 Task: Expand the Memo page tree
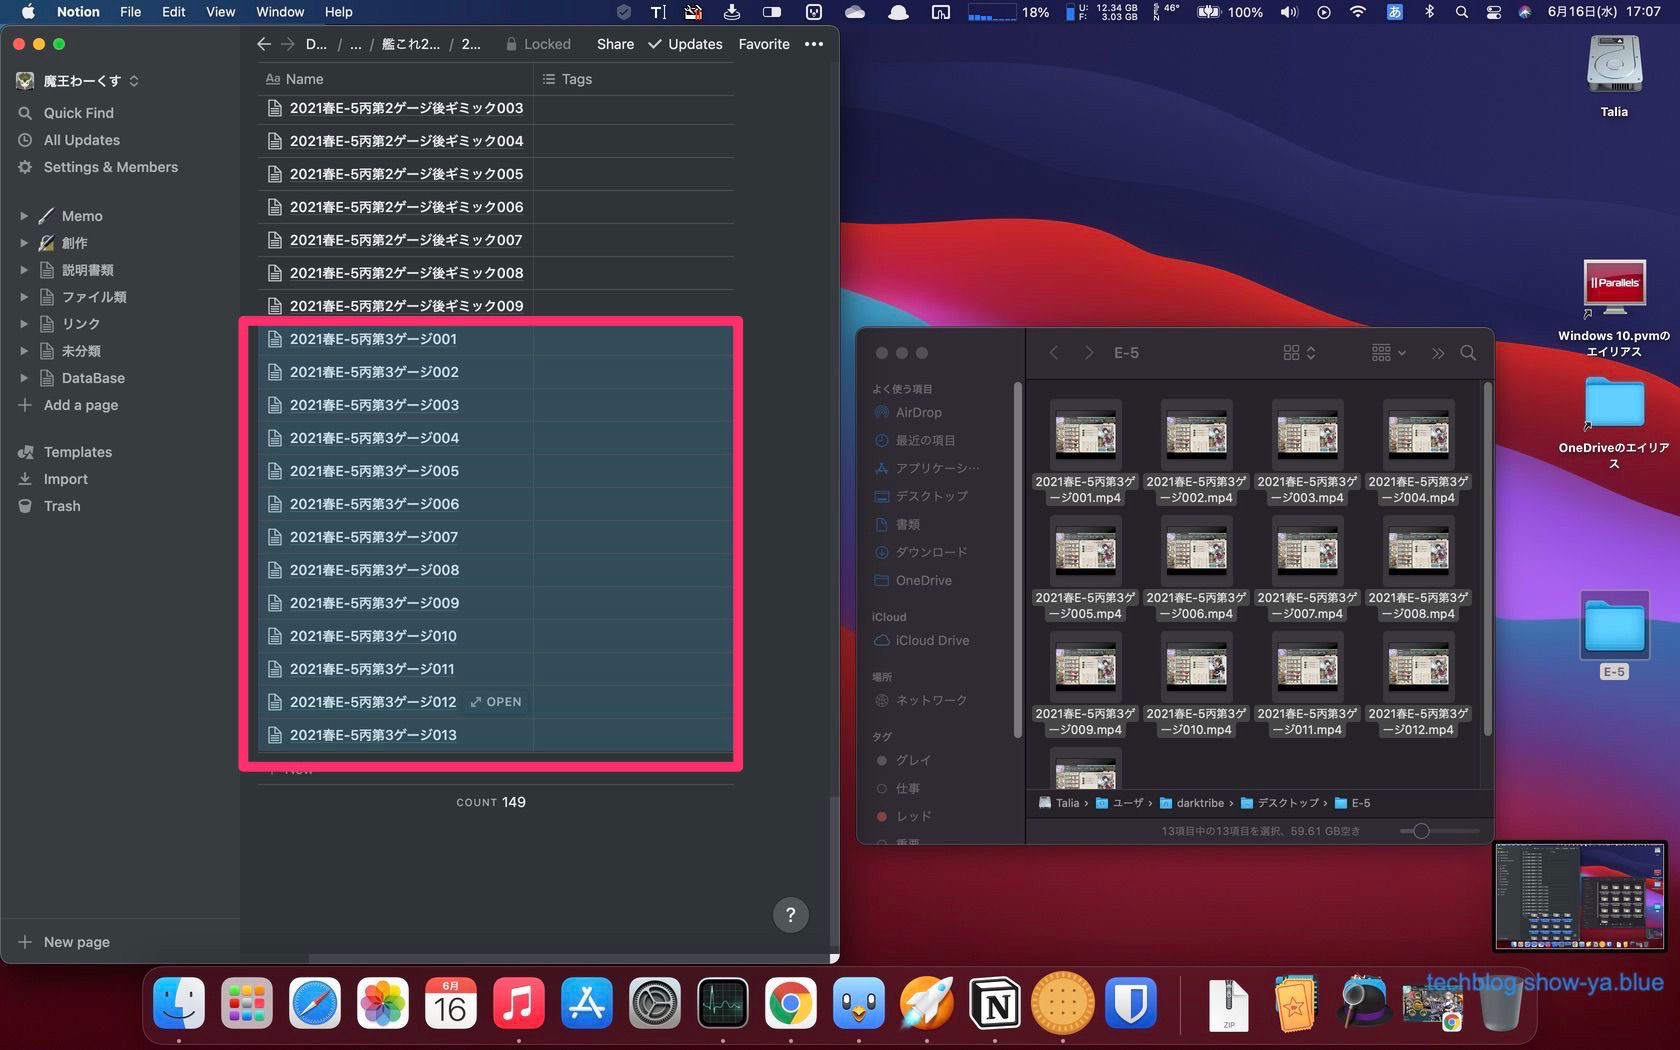point(24,216)
